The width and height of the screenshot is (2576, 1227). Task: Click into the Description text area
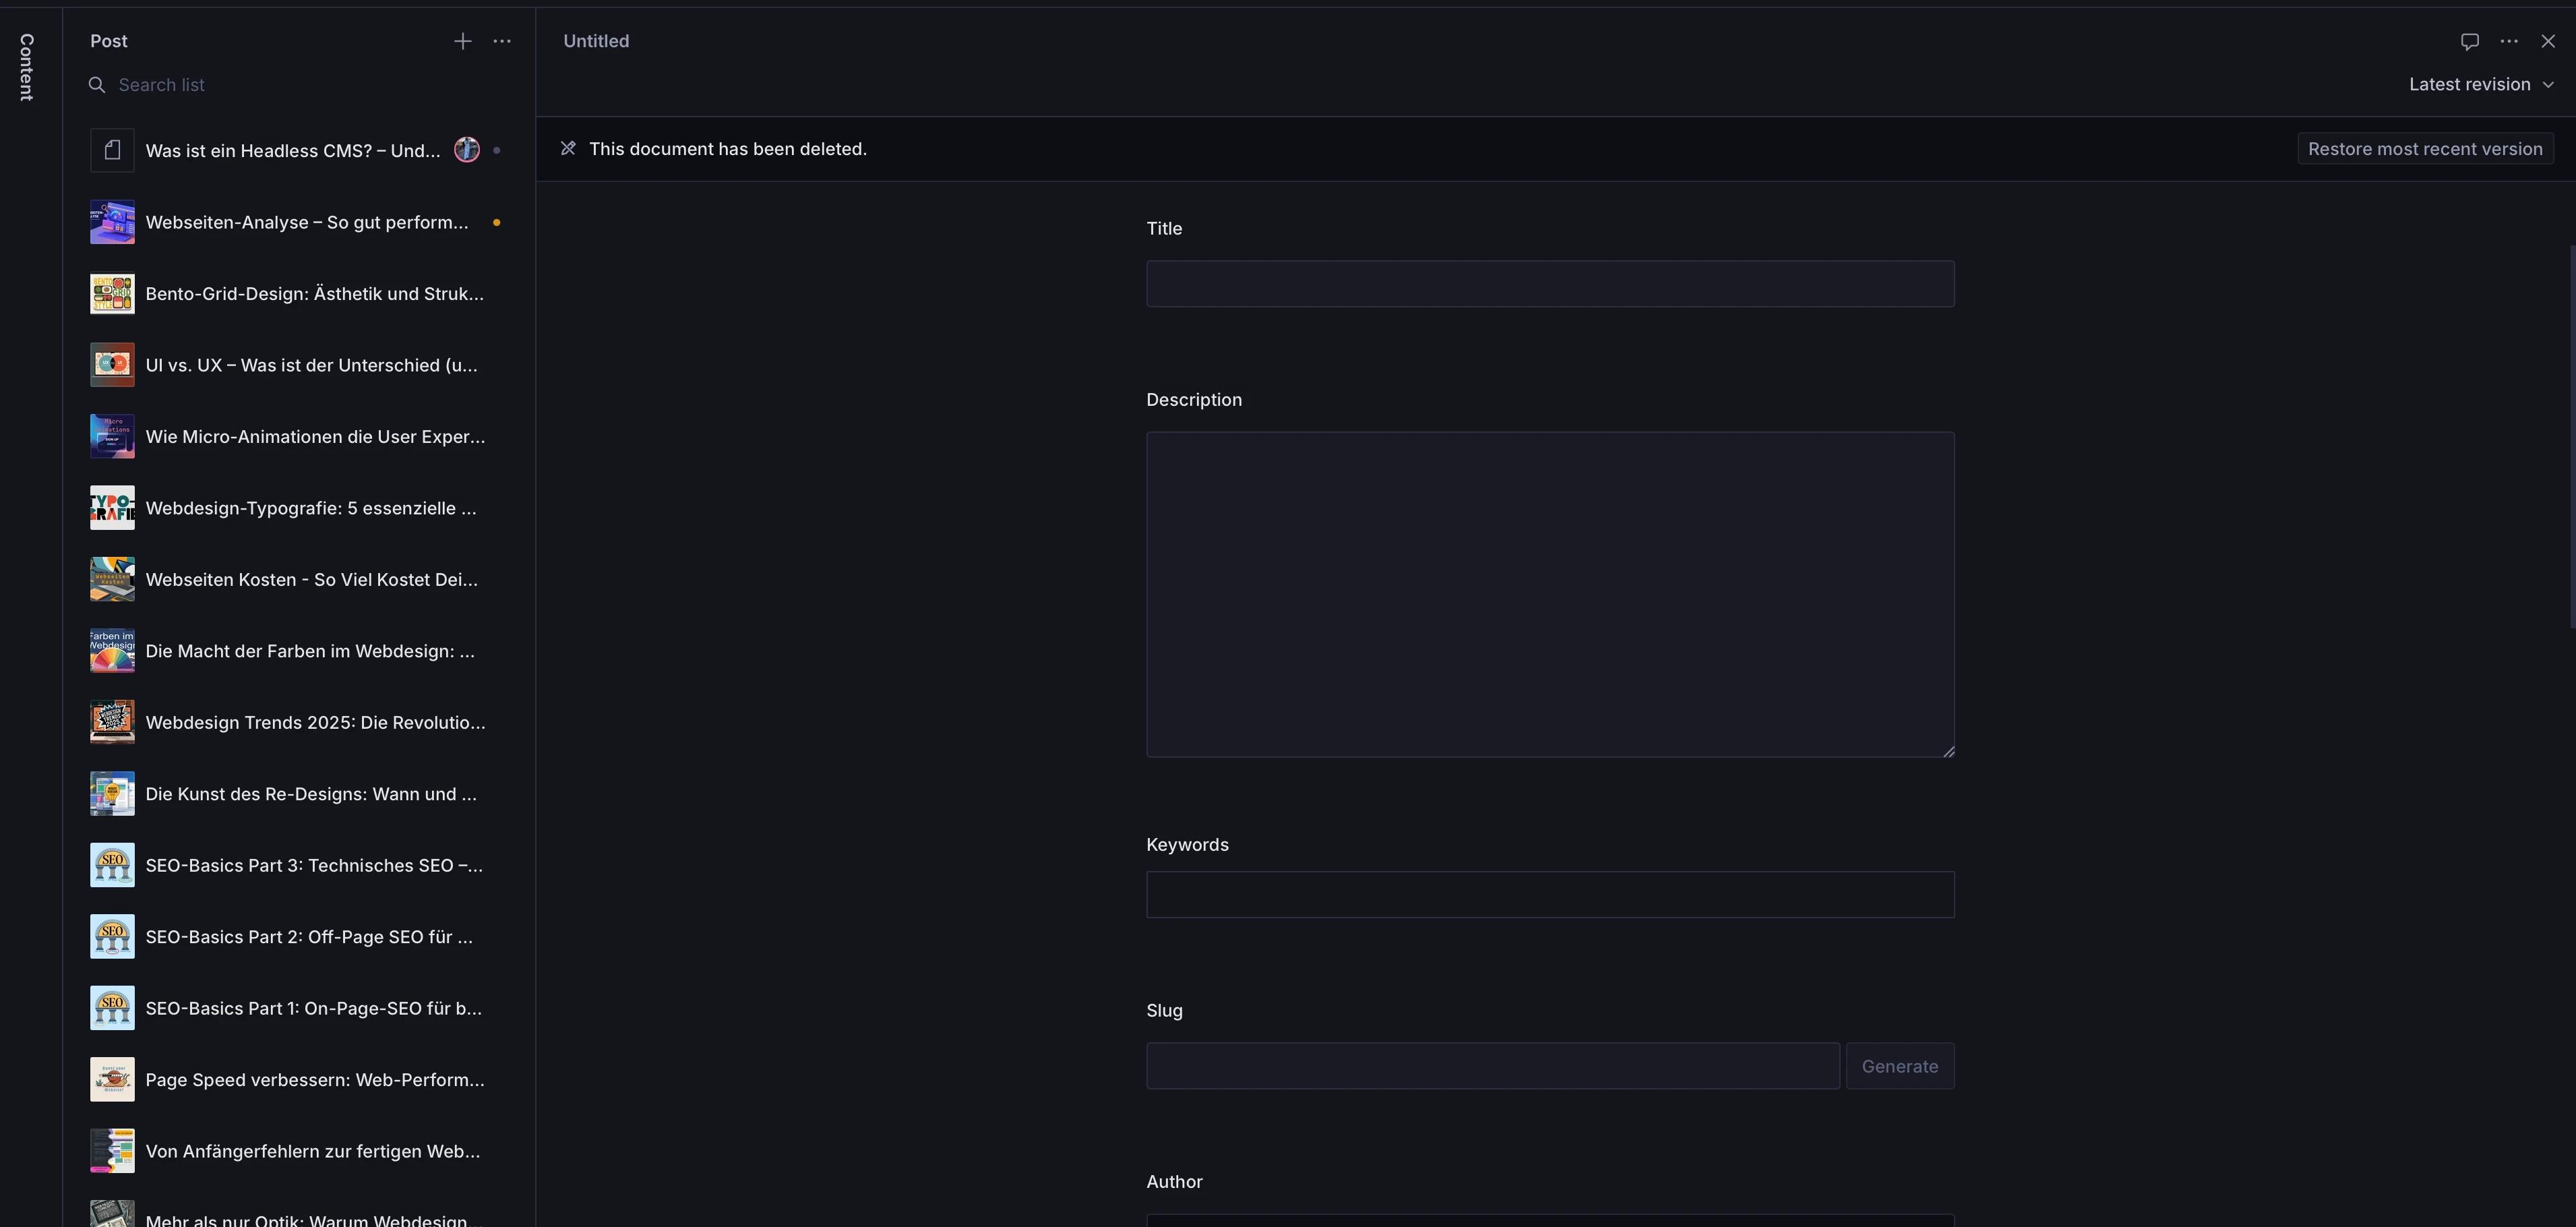(x=1549, y=594)
